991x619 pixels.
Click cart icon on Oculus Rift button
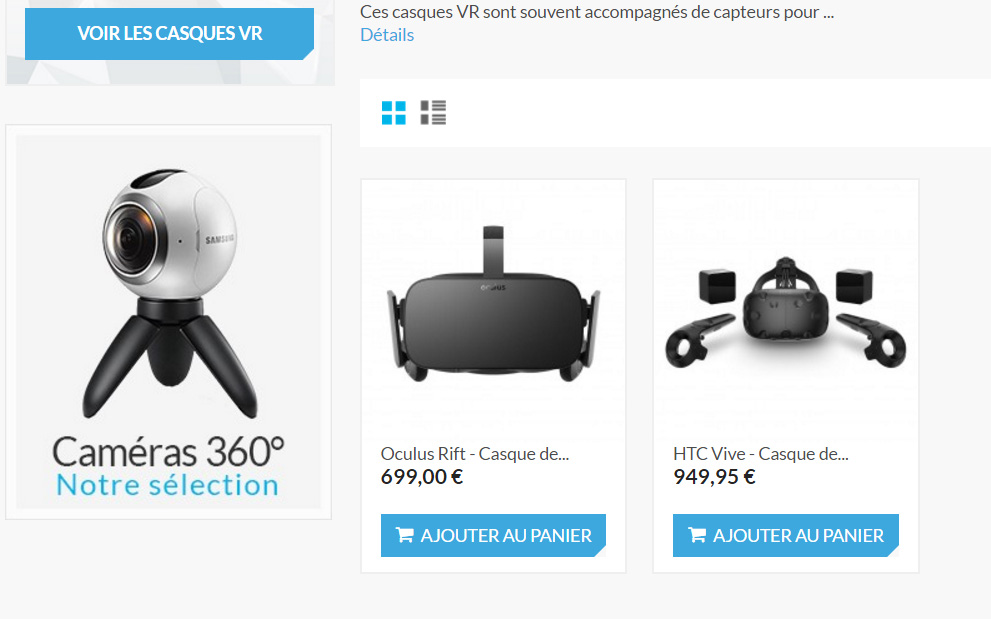pyautogui.click(x=404, y=536)
